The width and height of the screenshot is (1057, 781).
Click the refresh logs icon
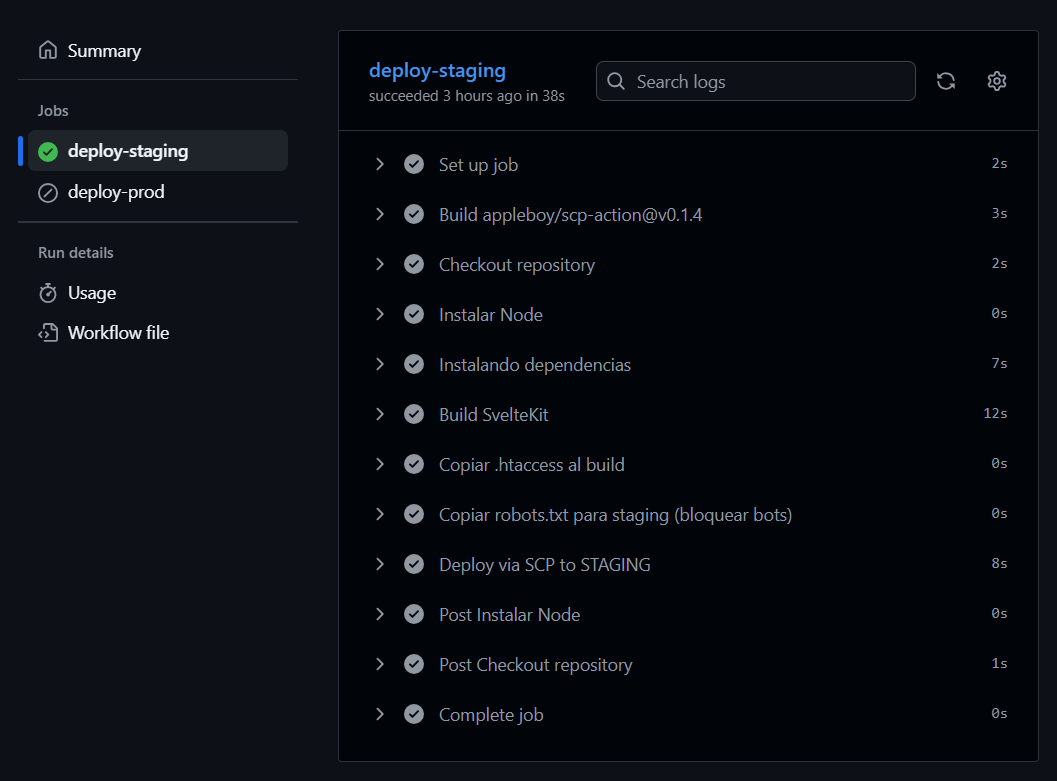pos(946,81)
